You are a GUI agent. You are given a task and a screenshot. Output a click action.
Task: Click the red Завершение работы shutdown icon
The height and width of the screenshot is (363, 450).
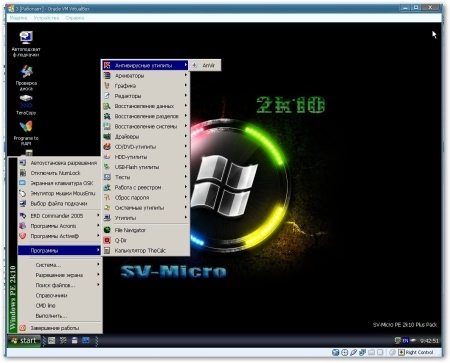[23, 328]
